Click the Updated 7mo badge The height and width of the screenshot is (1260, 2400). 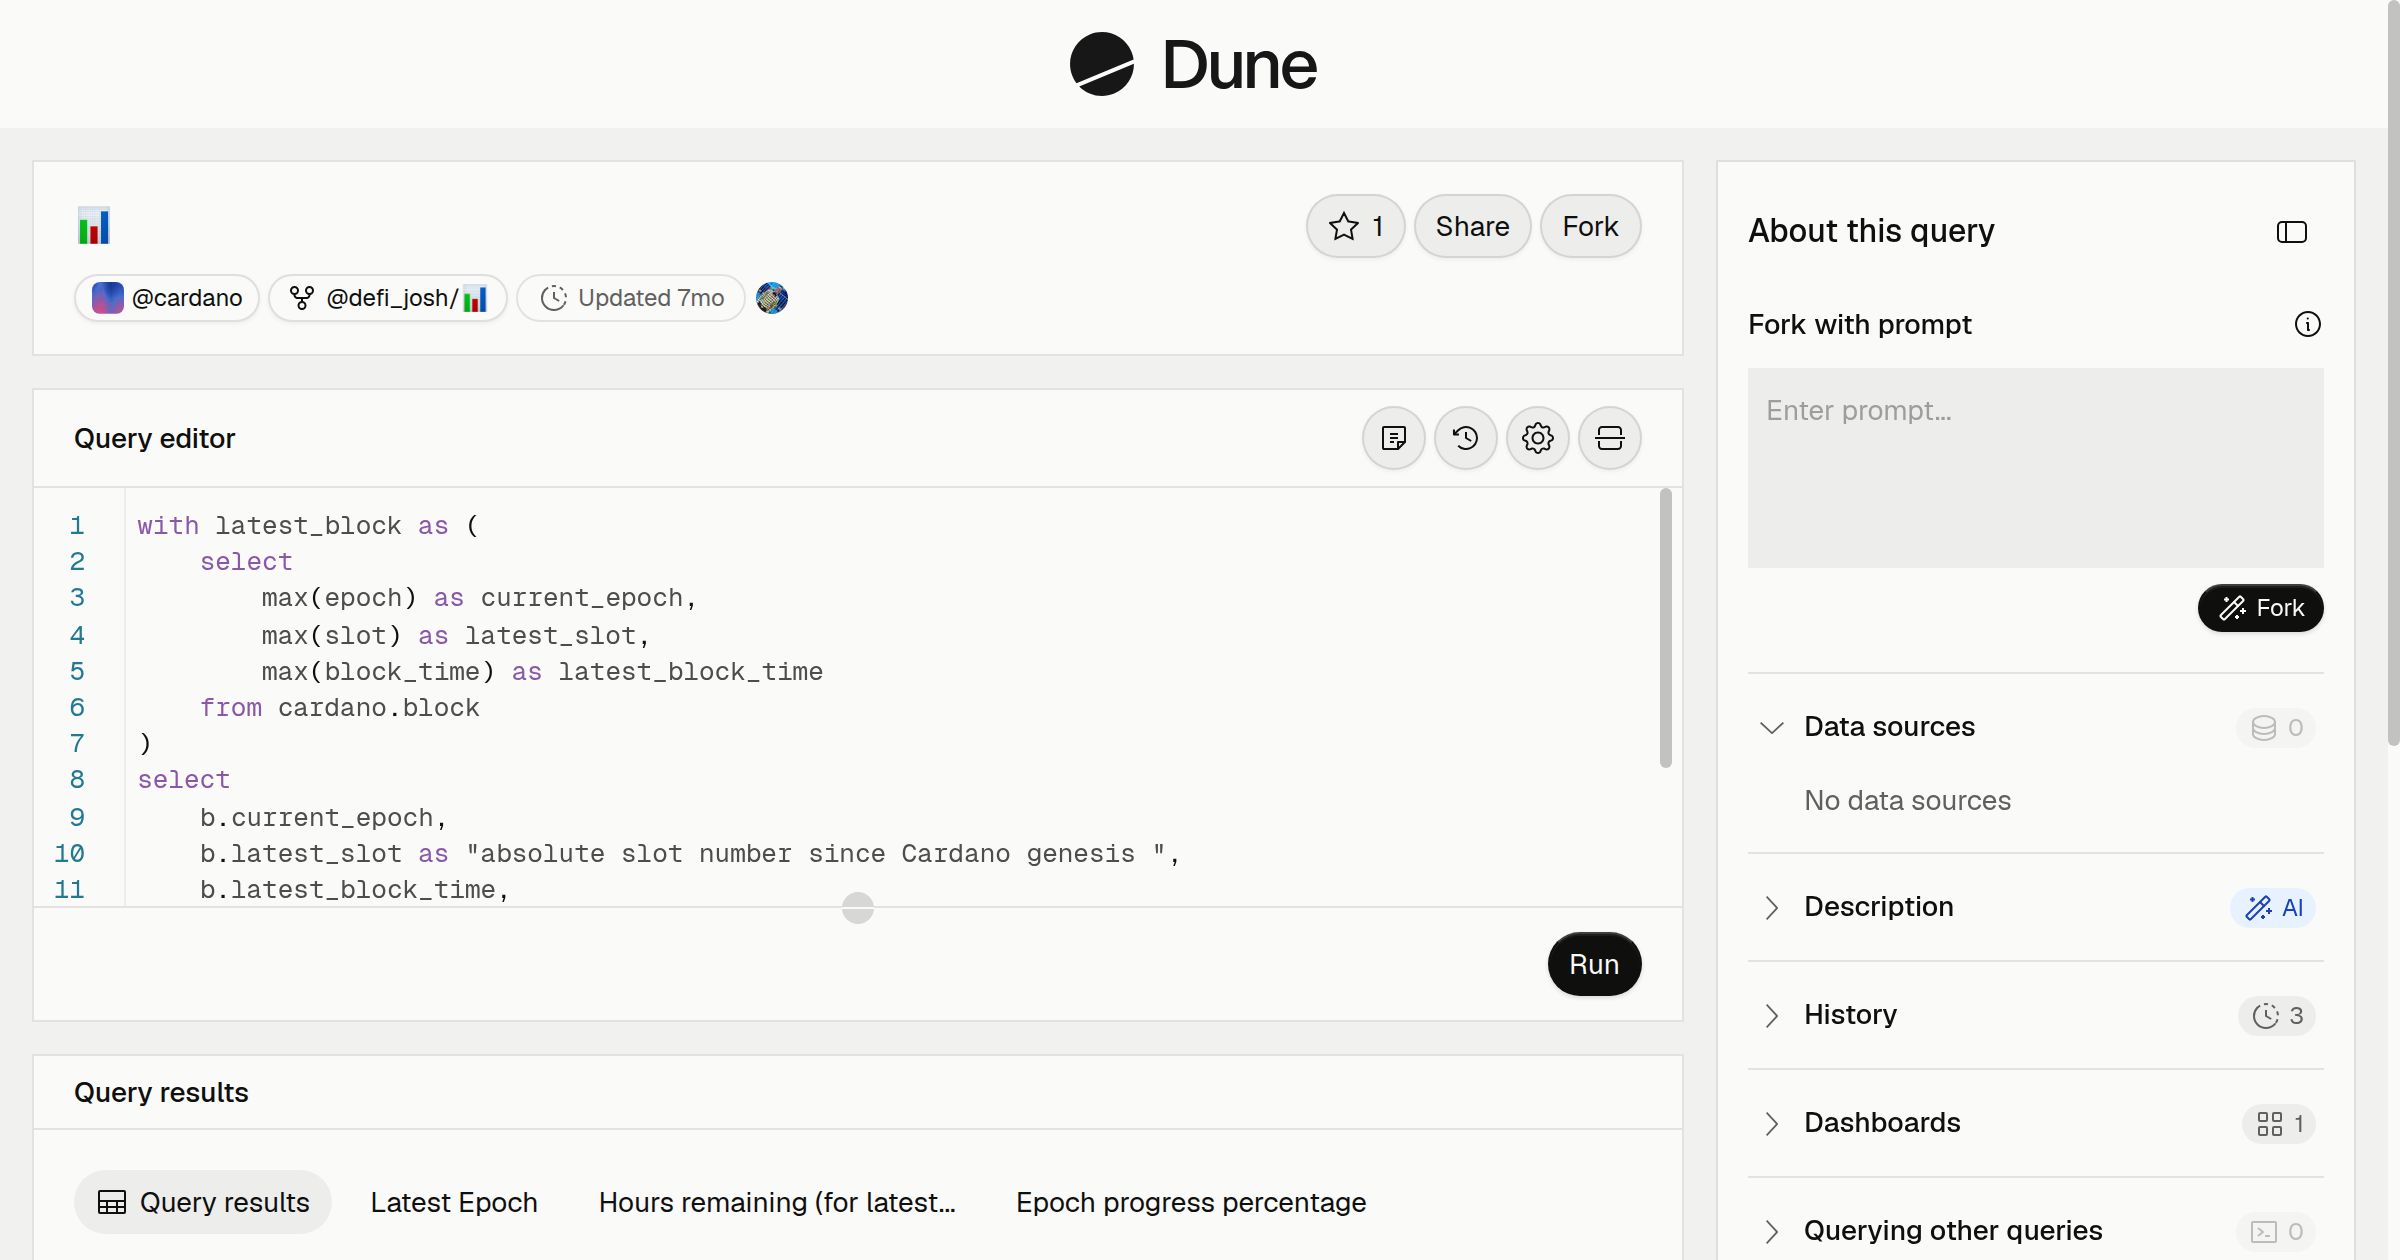click(x=631, y=298)
